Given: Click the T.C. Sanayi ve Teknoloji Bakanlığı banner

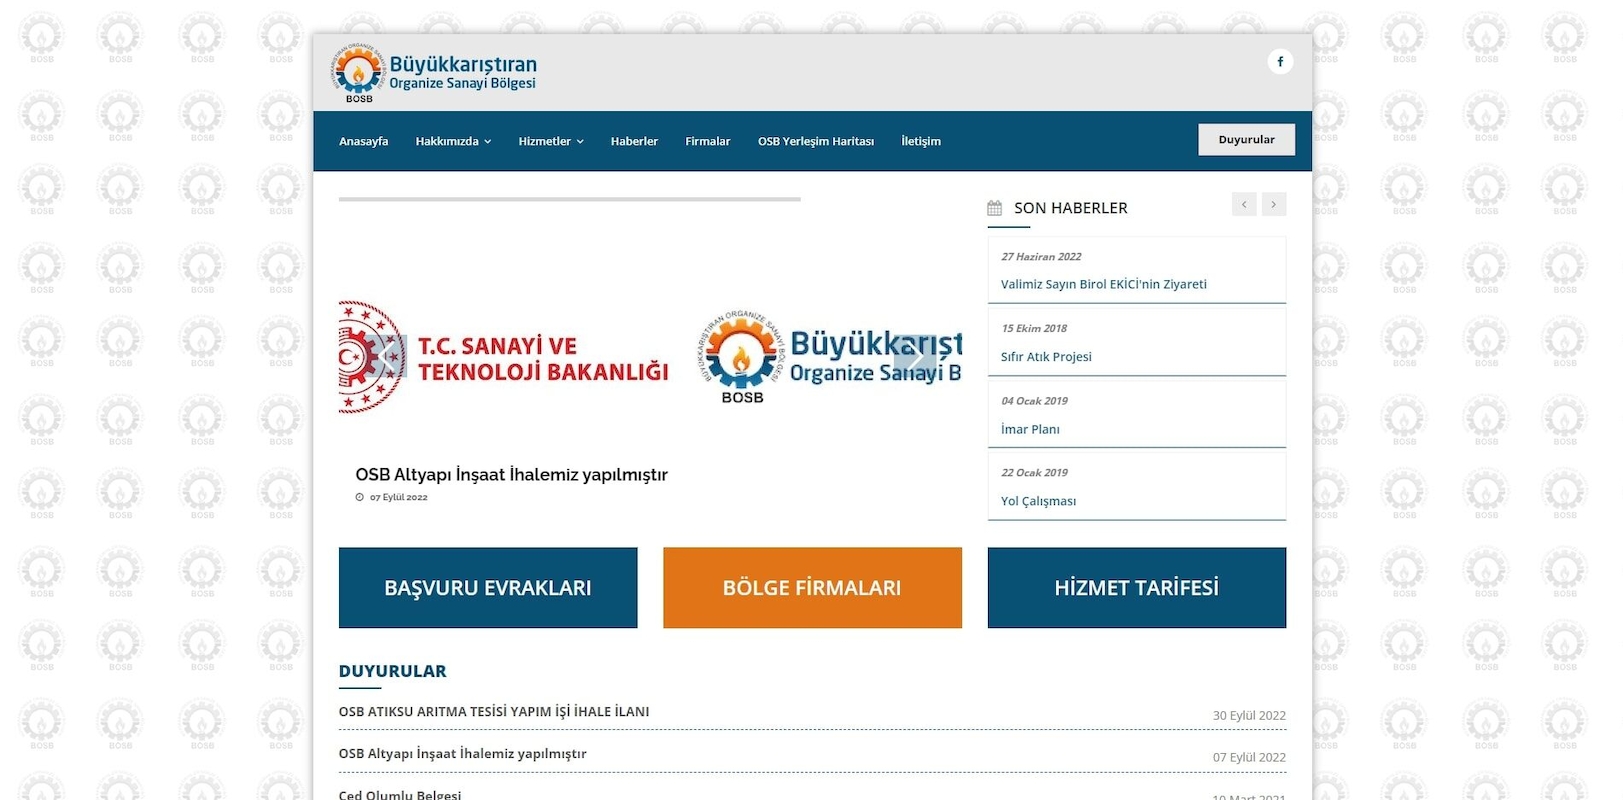Looking at the screenshot, I should pyautogui.click(x=504, y=358).
